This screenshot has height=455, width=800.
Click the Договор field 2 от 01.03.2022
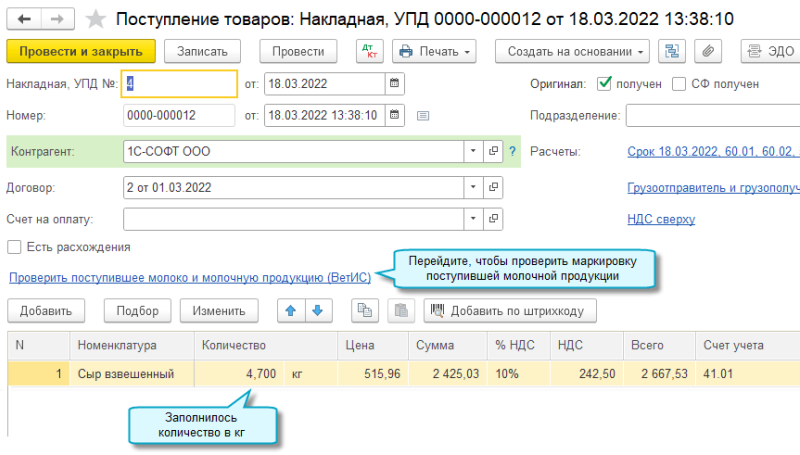[x=293, y=188]
